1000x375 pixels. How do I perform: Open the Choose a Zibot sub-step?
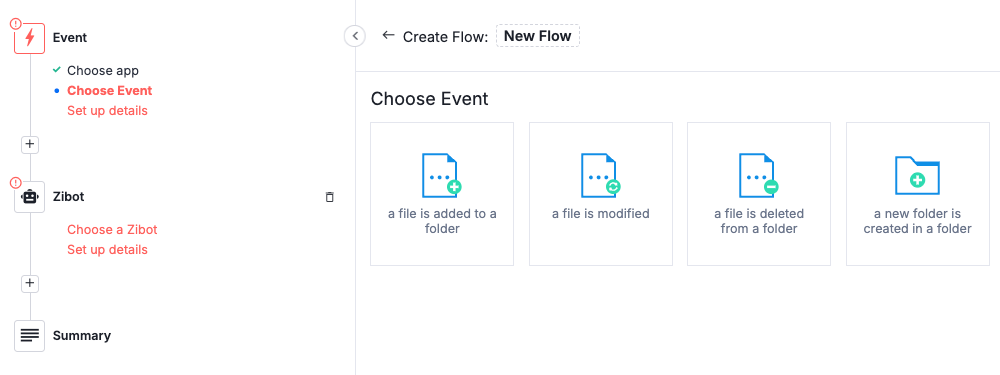tap(112, 230)
